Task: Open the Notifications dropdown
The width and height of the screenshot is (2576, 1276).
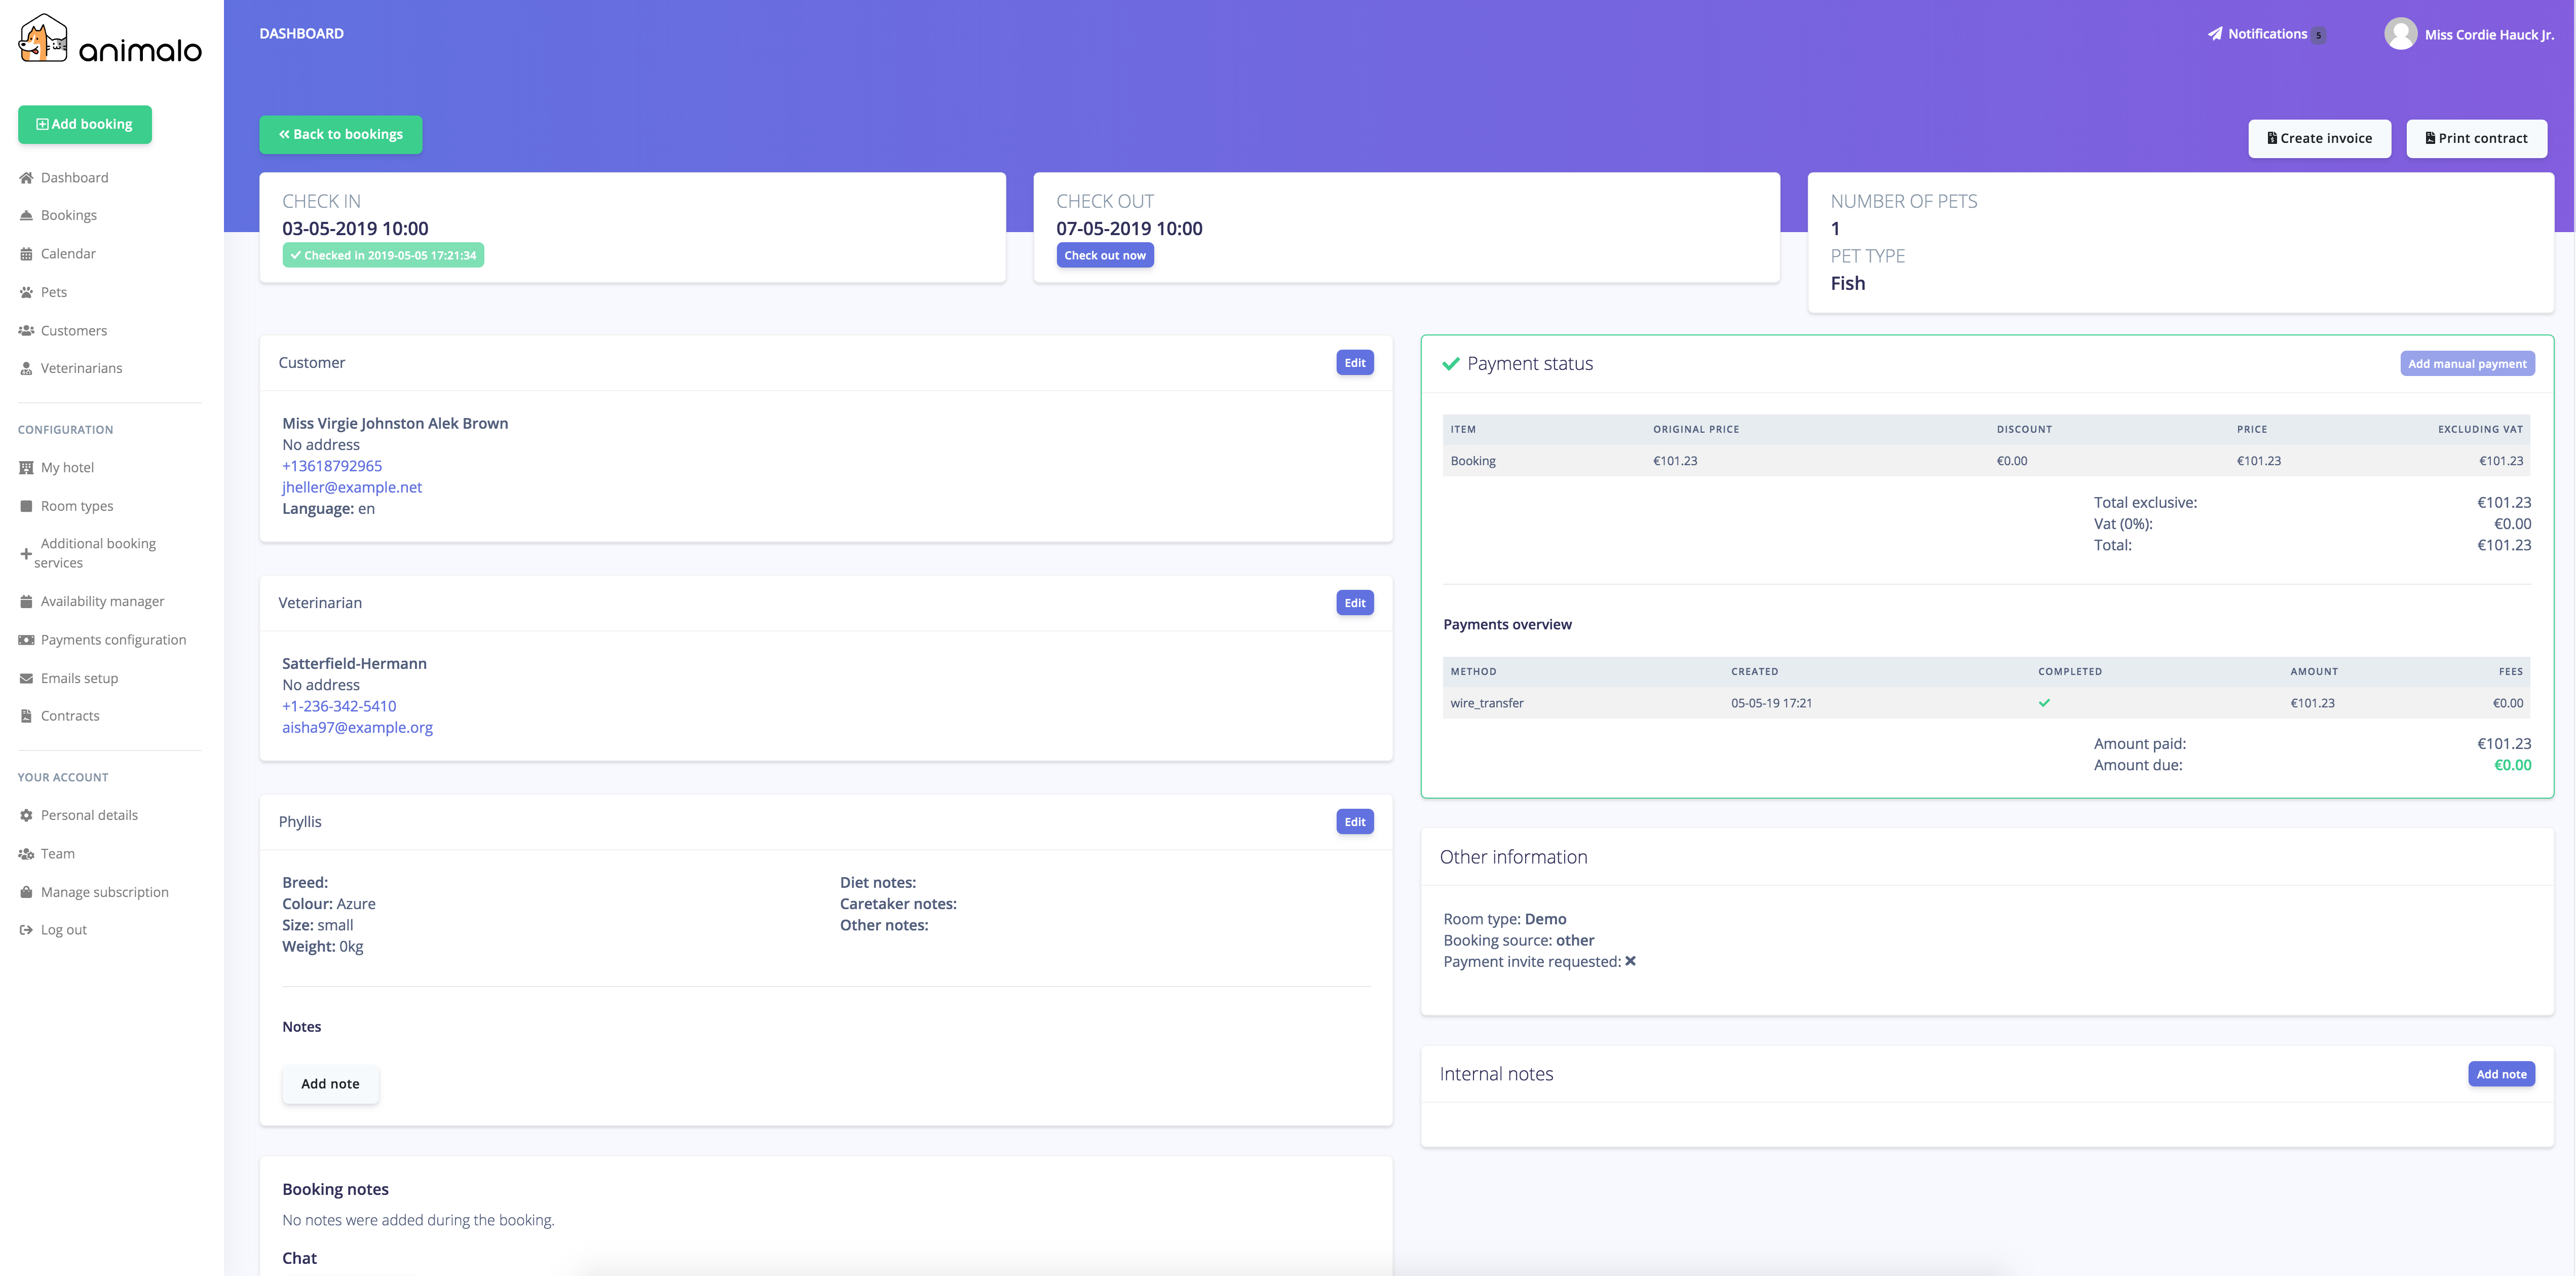Action: point(2267,34)
